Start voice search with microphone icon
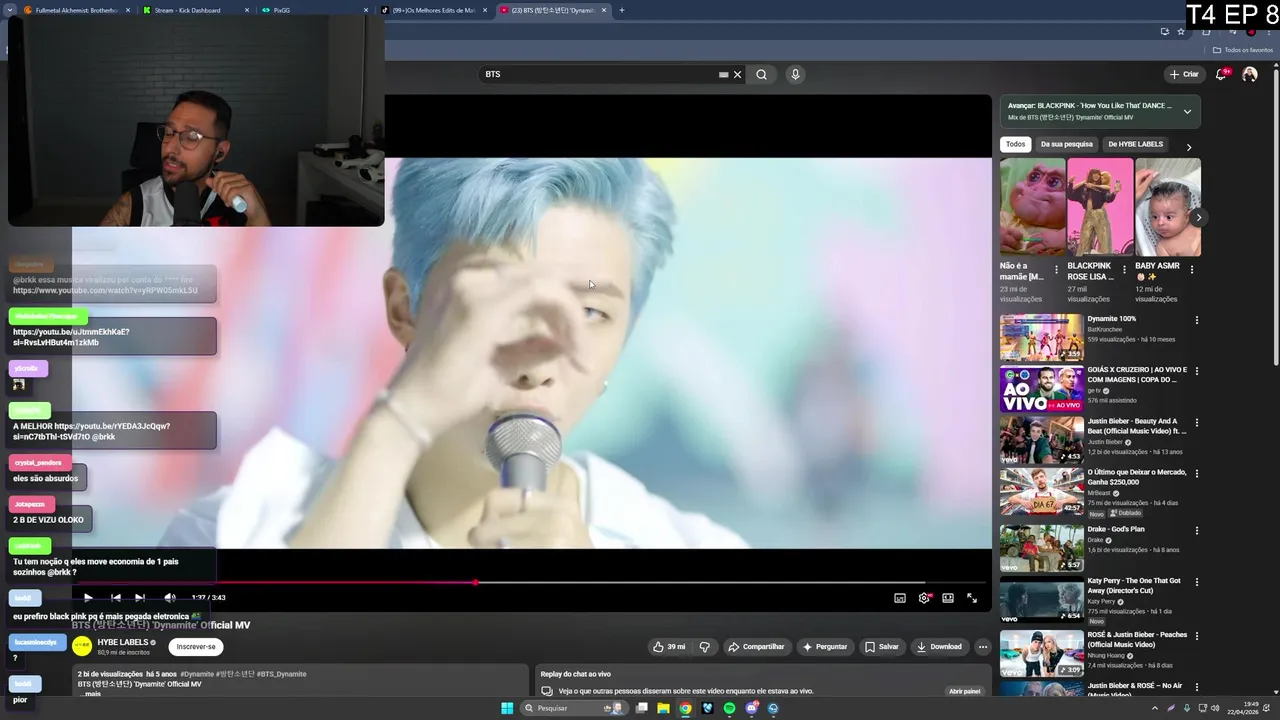This screenshot has width=1280, height=720. (795, 74)
